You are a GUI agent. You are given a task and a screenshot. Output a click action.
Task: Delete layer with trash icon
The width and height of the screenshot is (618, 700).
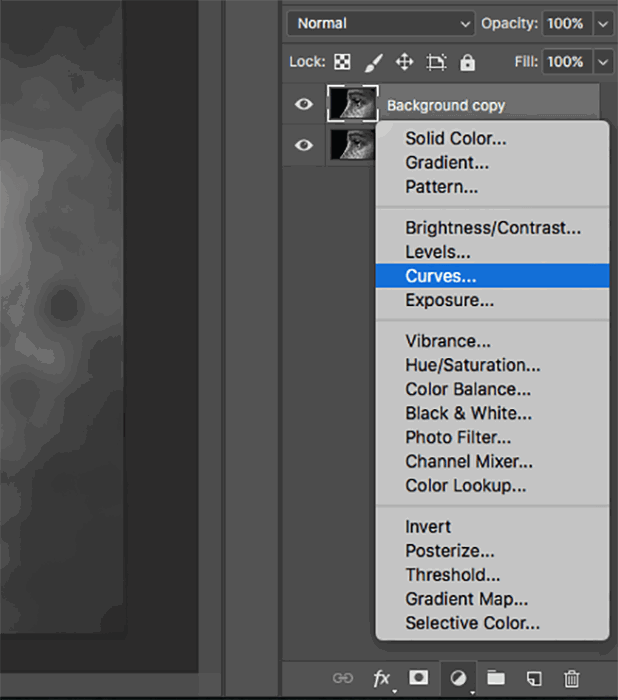572,679
